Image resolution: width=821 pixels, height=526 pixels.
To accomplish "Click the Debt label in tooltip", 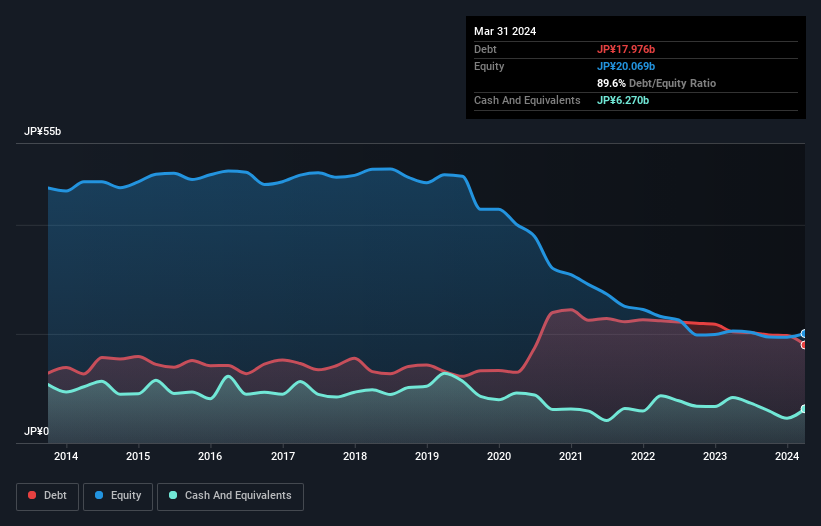I will click(x=485, y=49).
